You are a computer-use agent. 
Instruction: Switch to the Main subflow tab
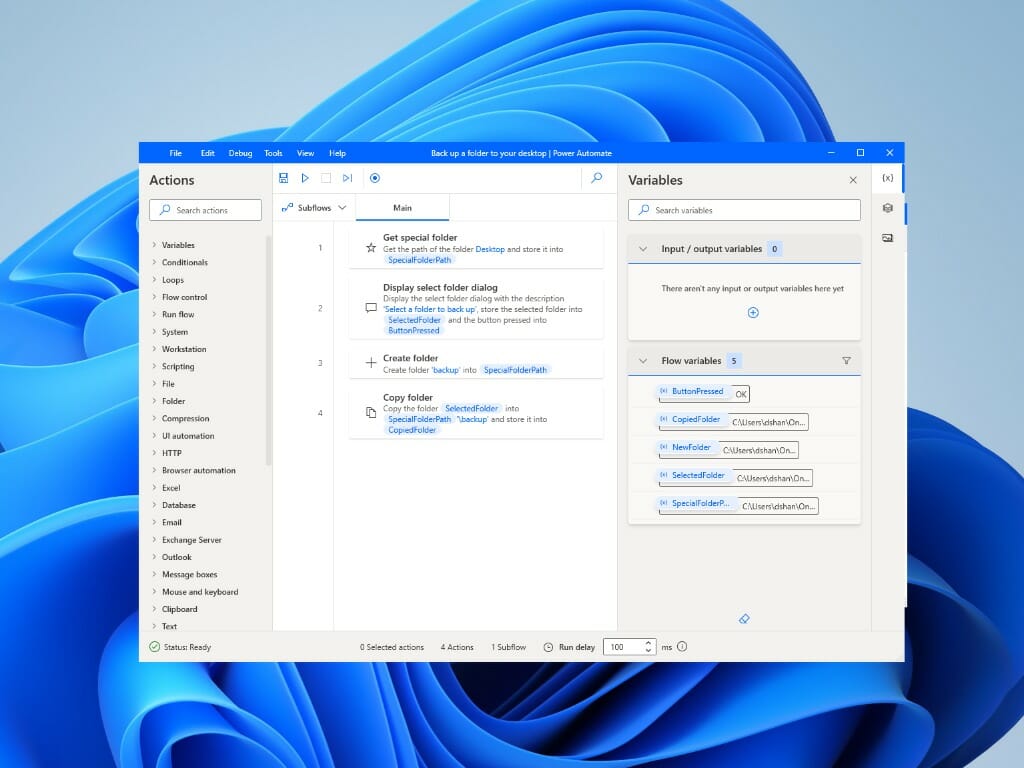[402, 208]
